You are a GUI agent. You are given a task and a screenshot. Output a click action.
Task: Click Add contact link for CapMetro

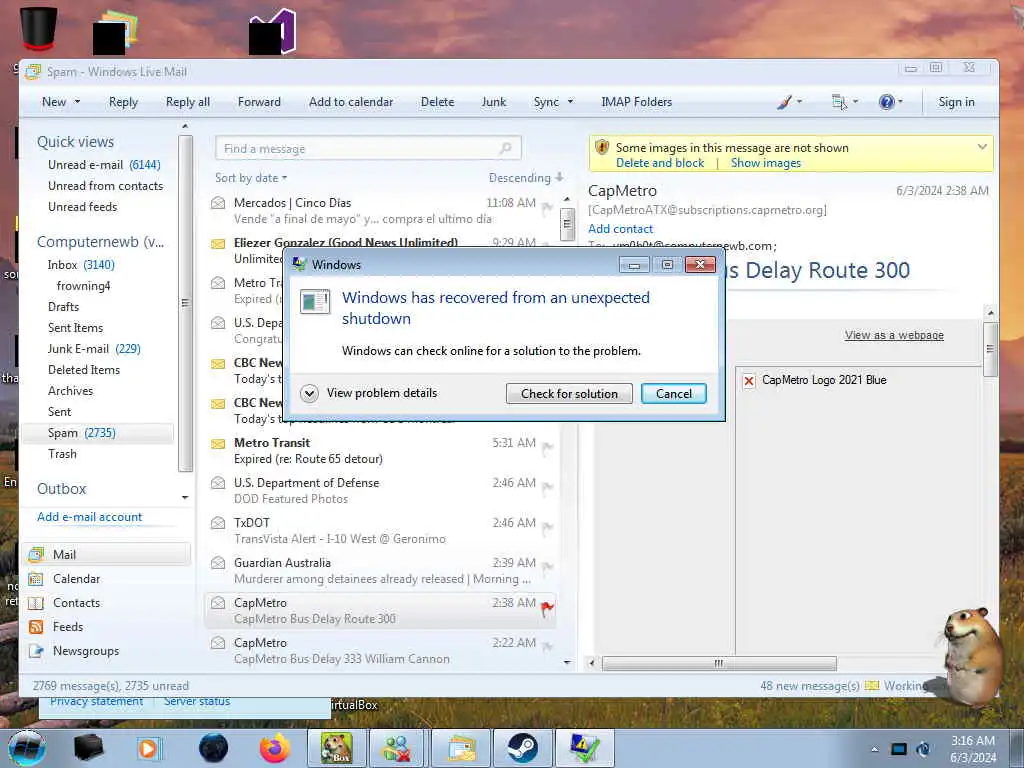tap(620, 229)
